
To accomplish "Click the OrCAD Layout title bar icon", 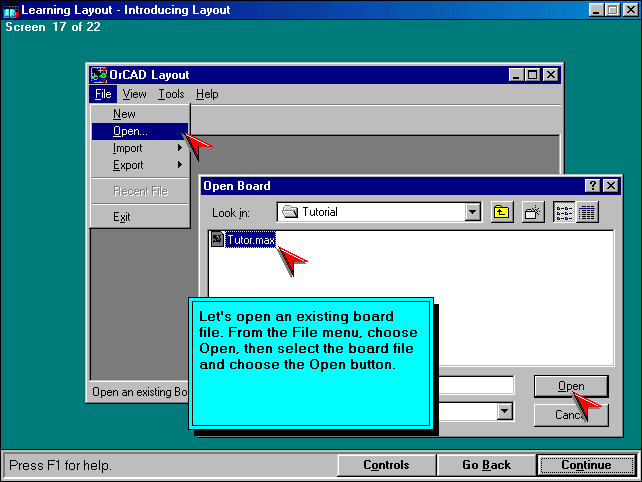I will [x=99, y=75].
